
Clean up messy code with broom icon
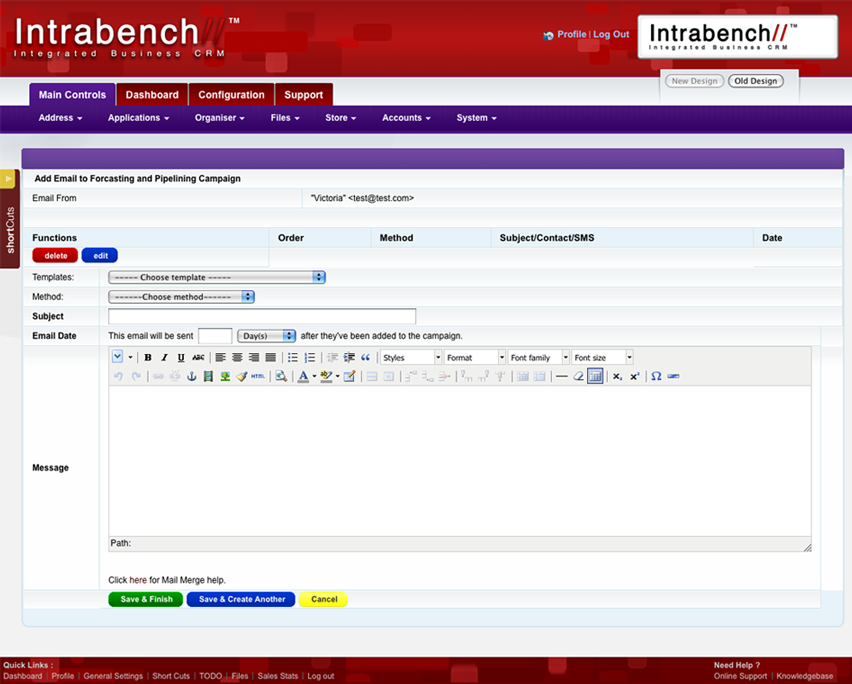click(x=242, y=376)
